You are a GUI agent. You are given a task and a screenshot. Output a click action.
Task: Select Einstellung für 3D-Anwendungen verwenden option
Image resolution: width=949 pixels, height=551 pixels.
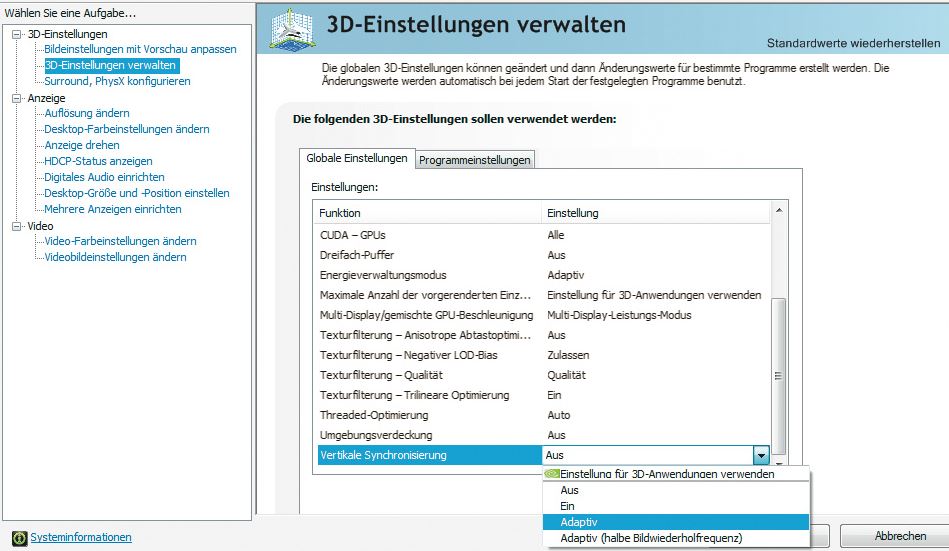tap(676, 473)
